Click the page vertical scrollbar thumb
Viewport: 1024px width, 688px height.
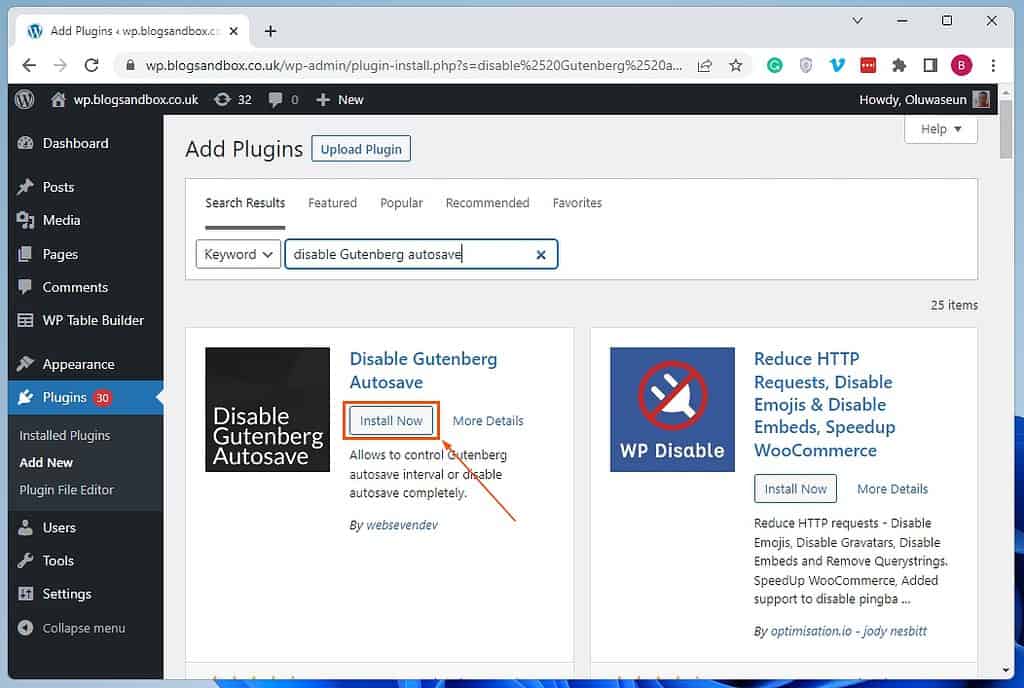tap(1006, 131)
